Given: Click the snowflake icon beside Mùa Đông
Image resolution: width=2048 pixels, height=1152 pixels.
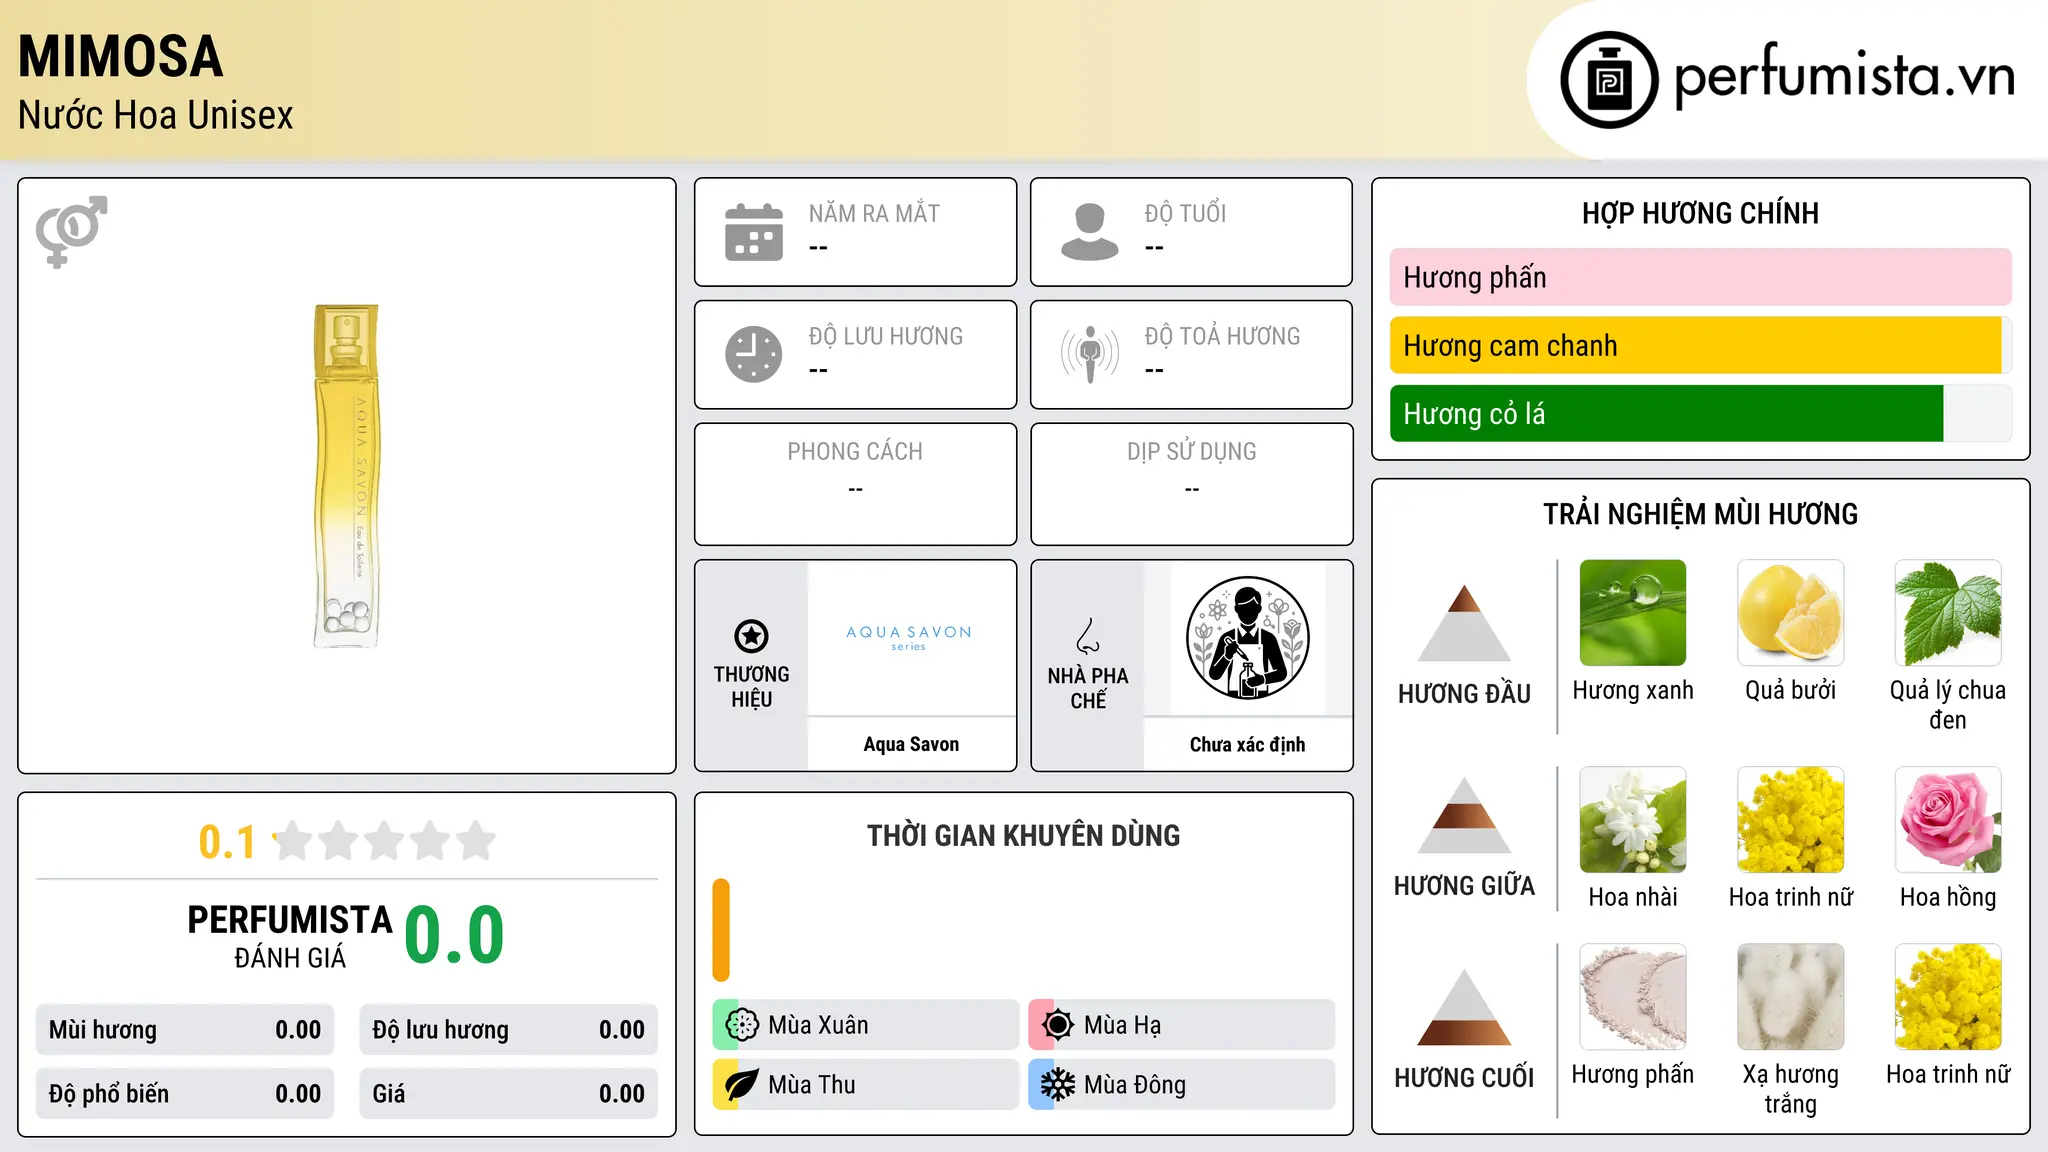Looking at the screenshot, I should [1057, 1085].
